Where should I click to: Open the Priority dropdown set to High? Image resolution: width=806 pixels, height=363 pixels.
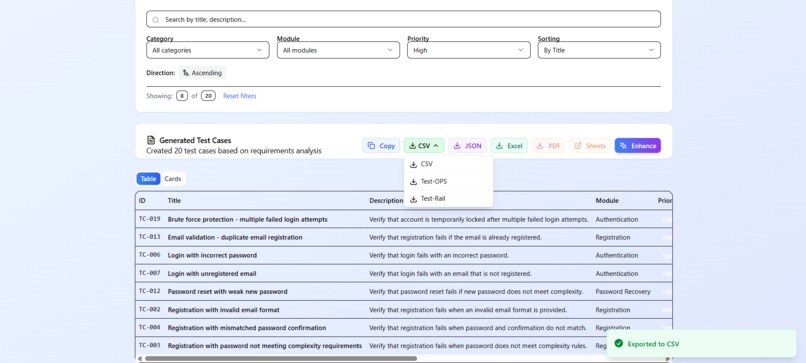click(469, 50)
